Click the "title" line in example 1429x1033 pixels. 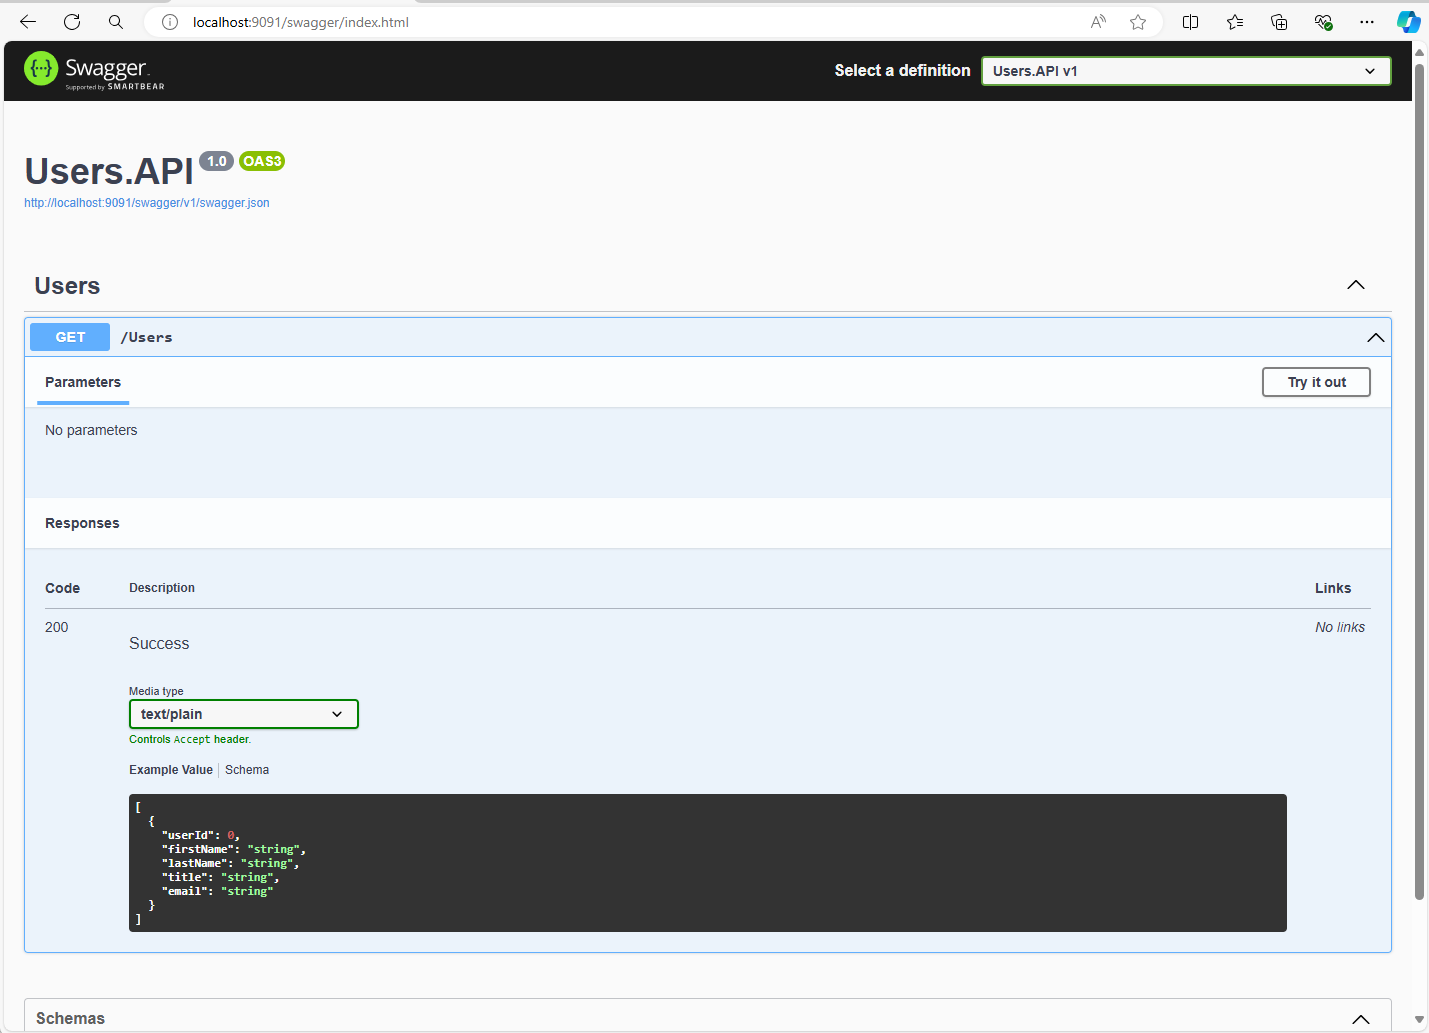(x=220, y=877)
